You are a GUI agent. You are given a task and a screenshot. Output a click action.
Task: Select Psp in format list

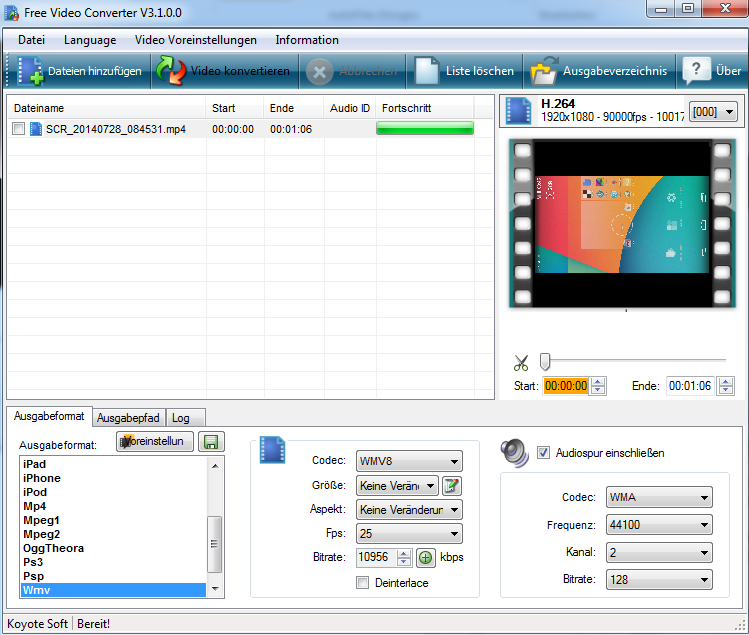(113, 576)
